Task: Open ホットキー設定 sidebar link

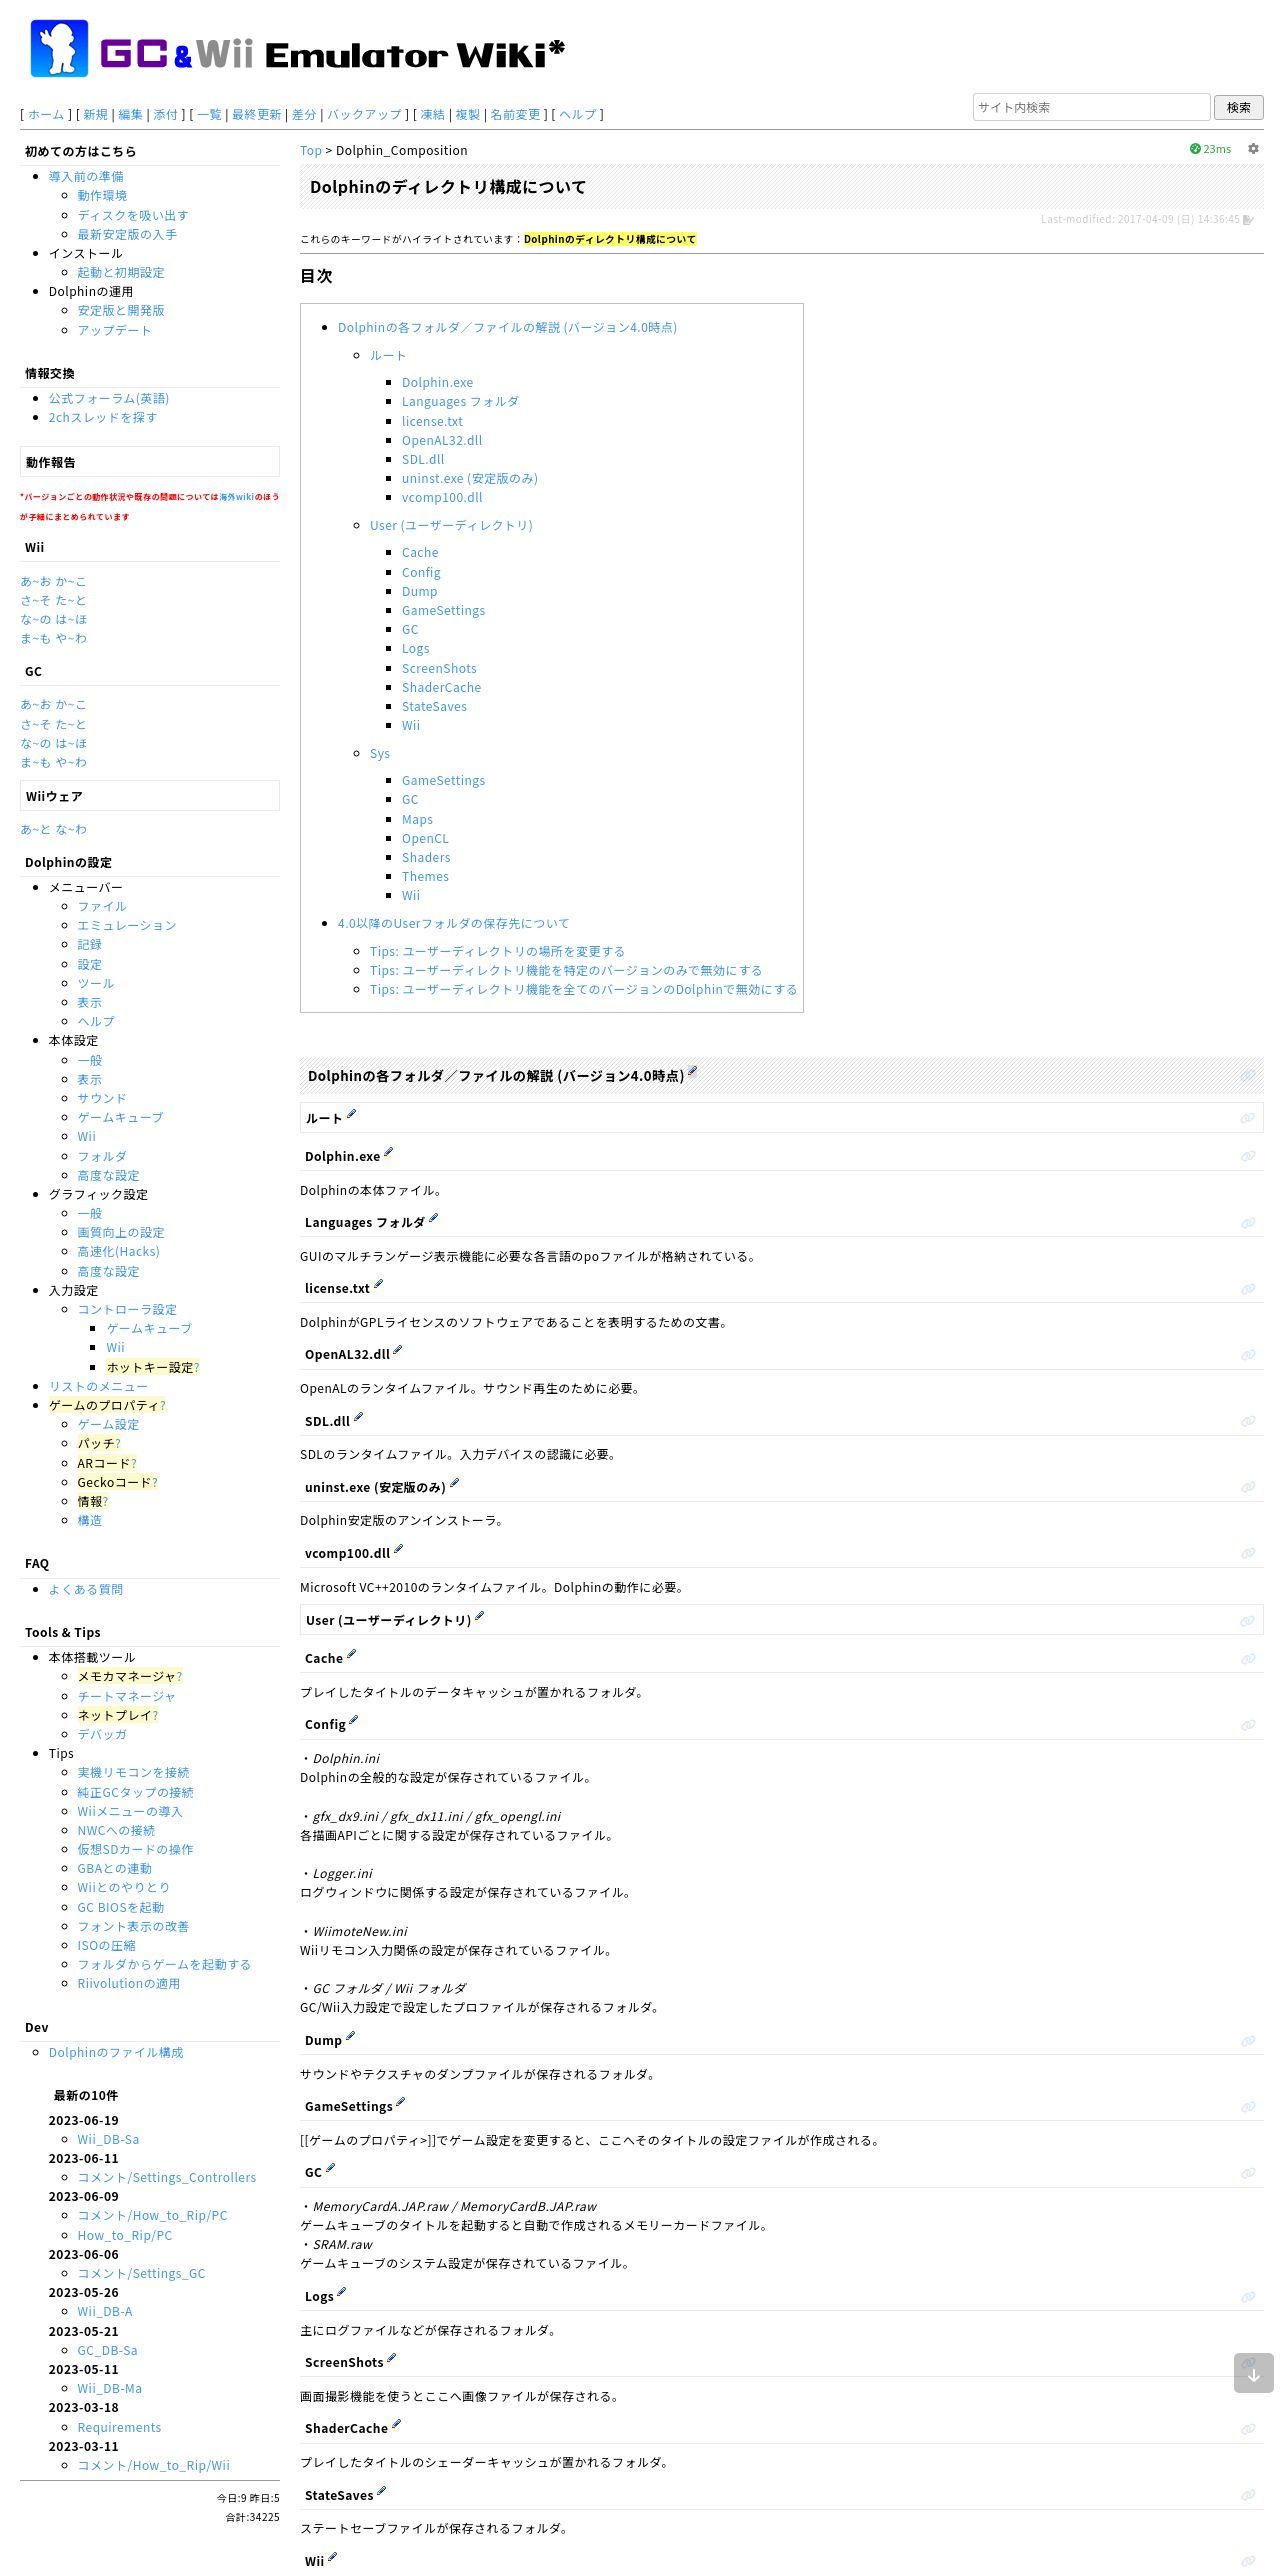Action: coord(152,1368)
